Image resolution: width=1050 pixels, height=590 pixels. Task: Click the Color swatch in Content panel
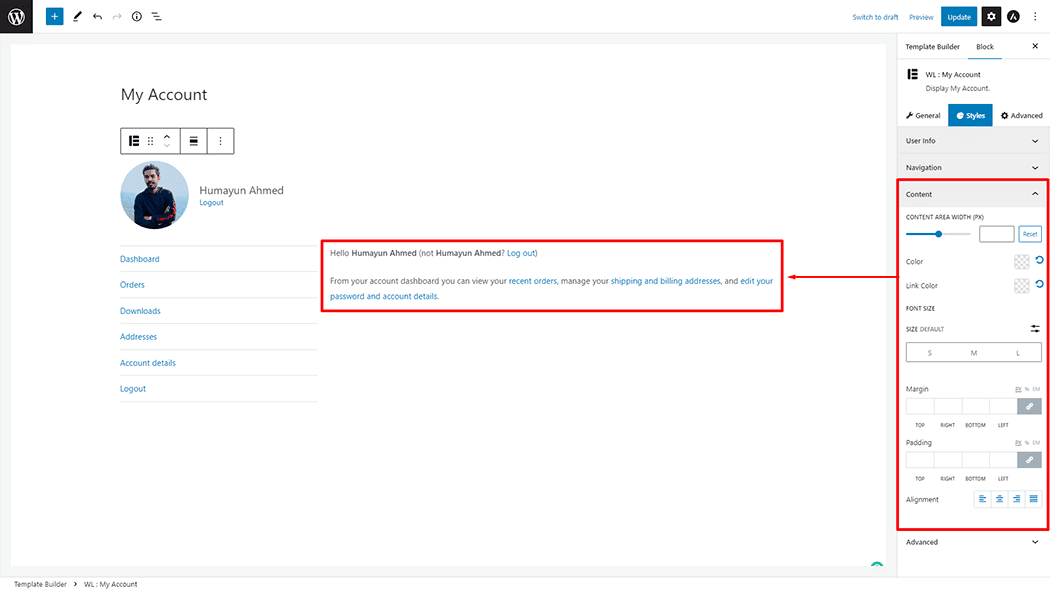coord(1021,262)
